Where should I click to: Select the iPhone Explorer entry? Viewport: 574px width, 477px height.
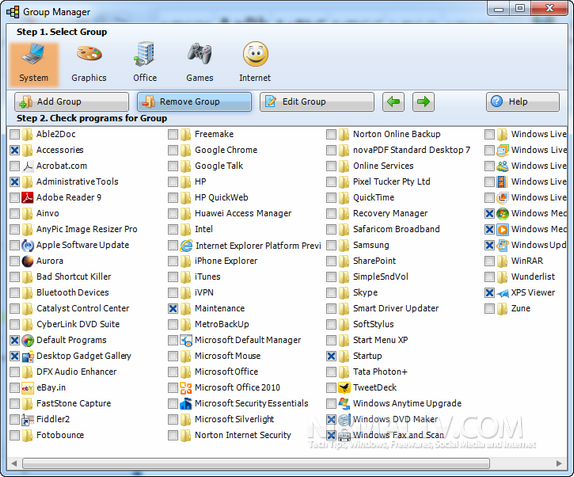tap(226, 261)
